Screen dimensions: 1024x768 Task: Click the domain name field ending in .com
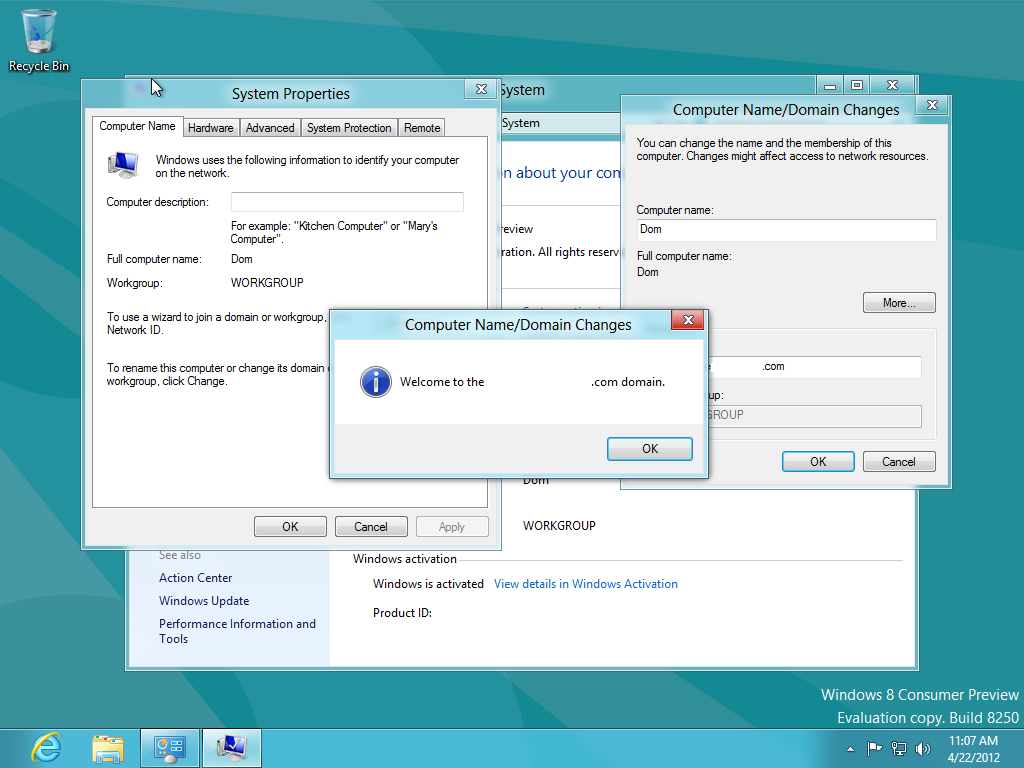[x=815, y=367]
